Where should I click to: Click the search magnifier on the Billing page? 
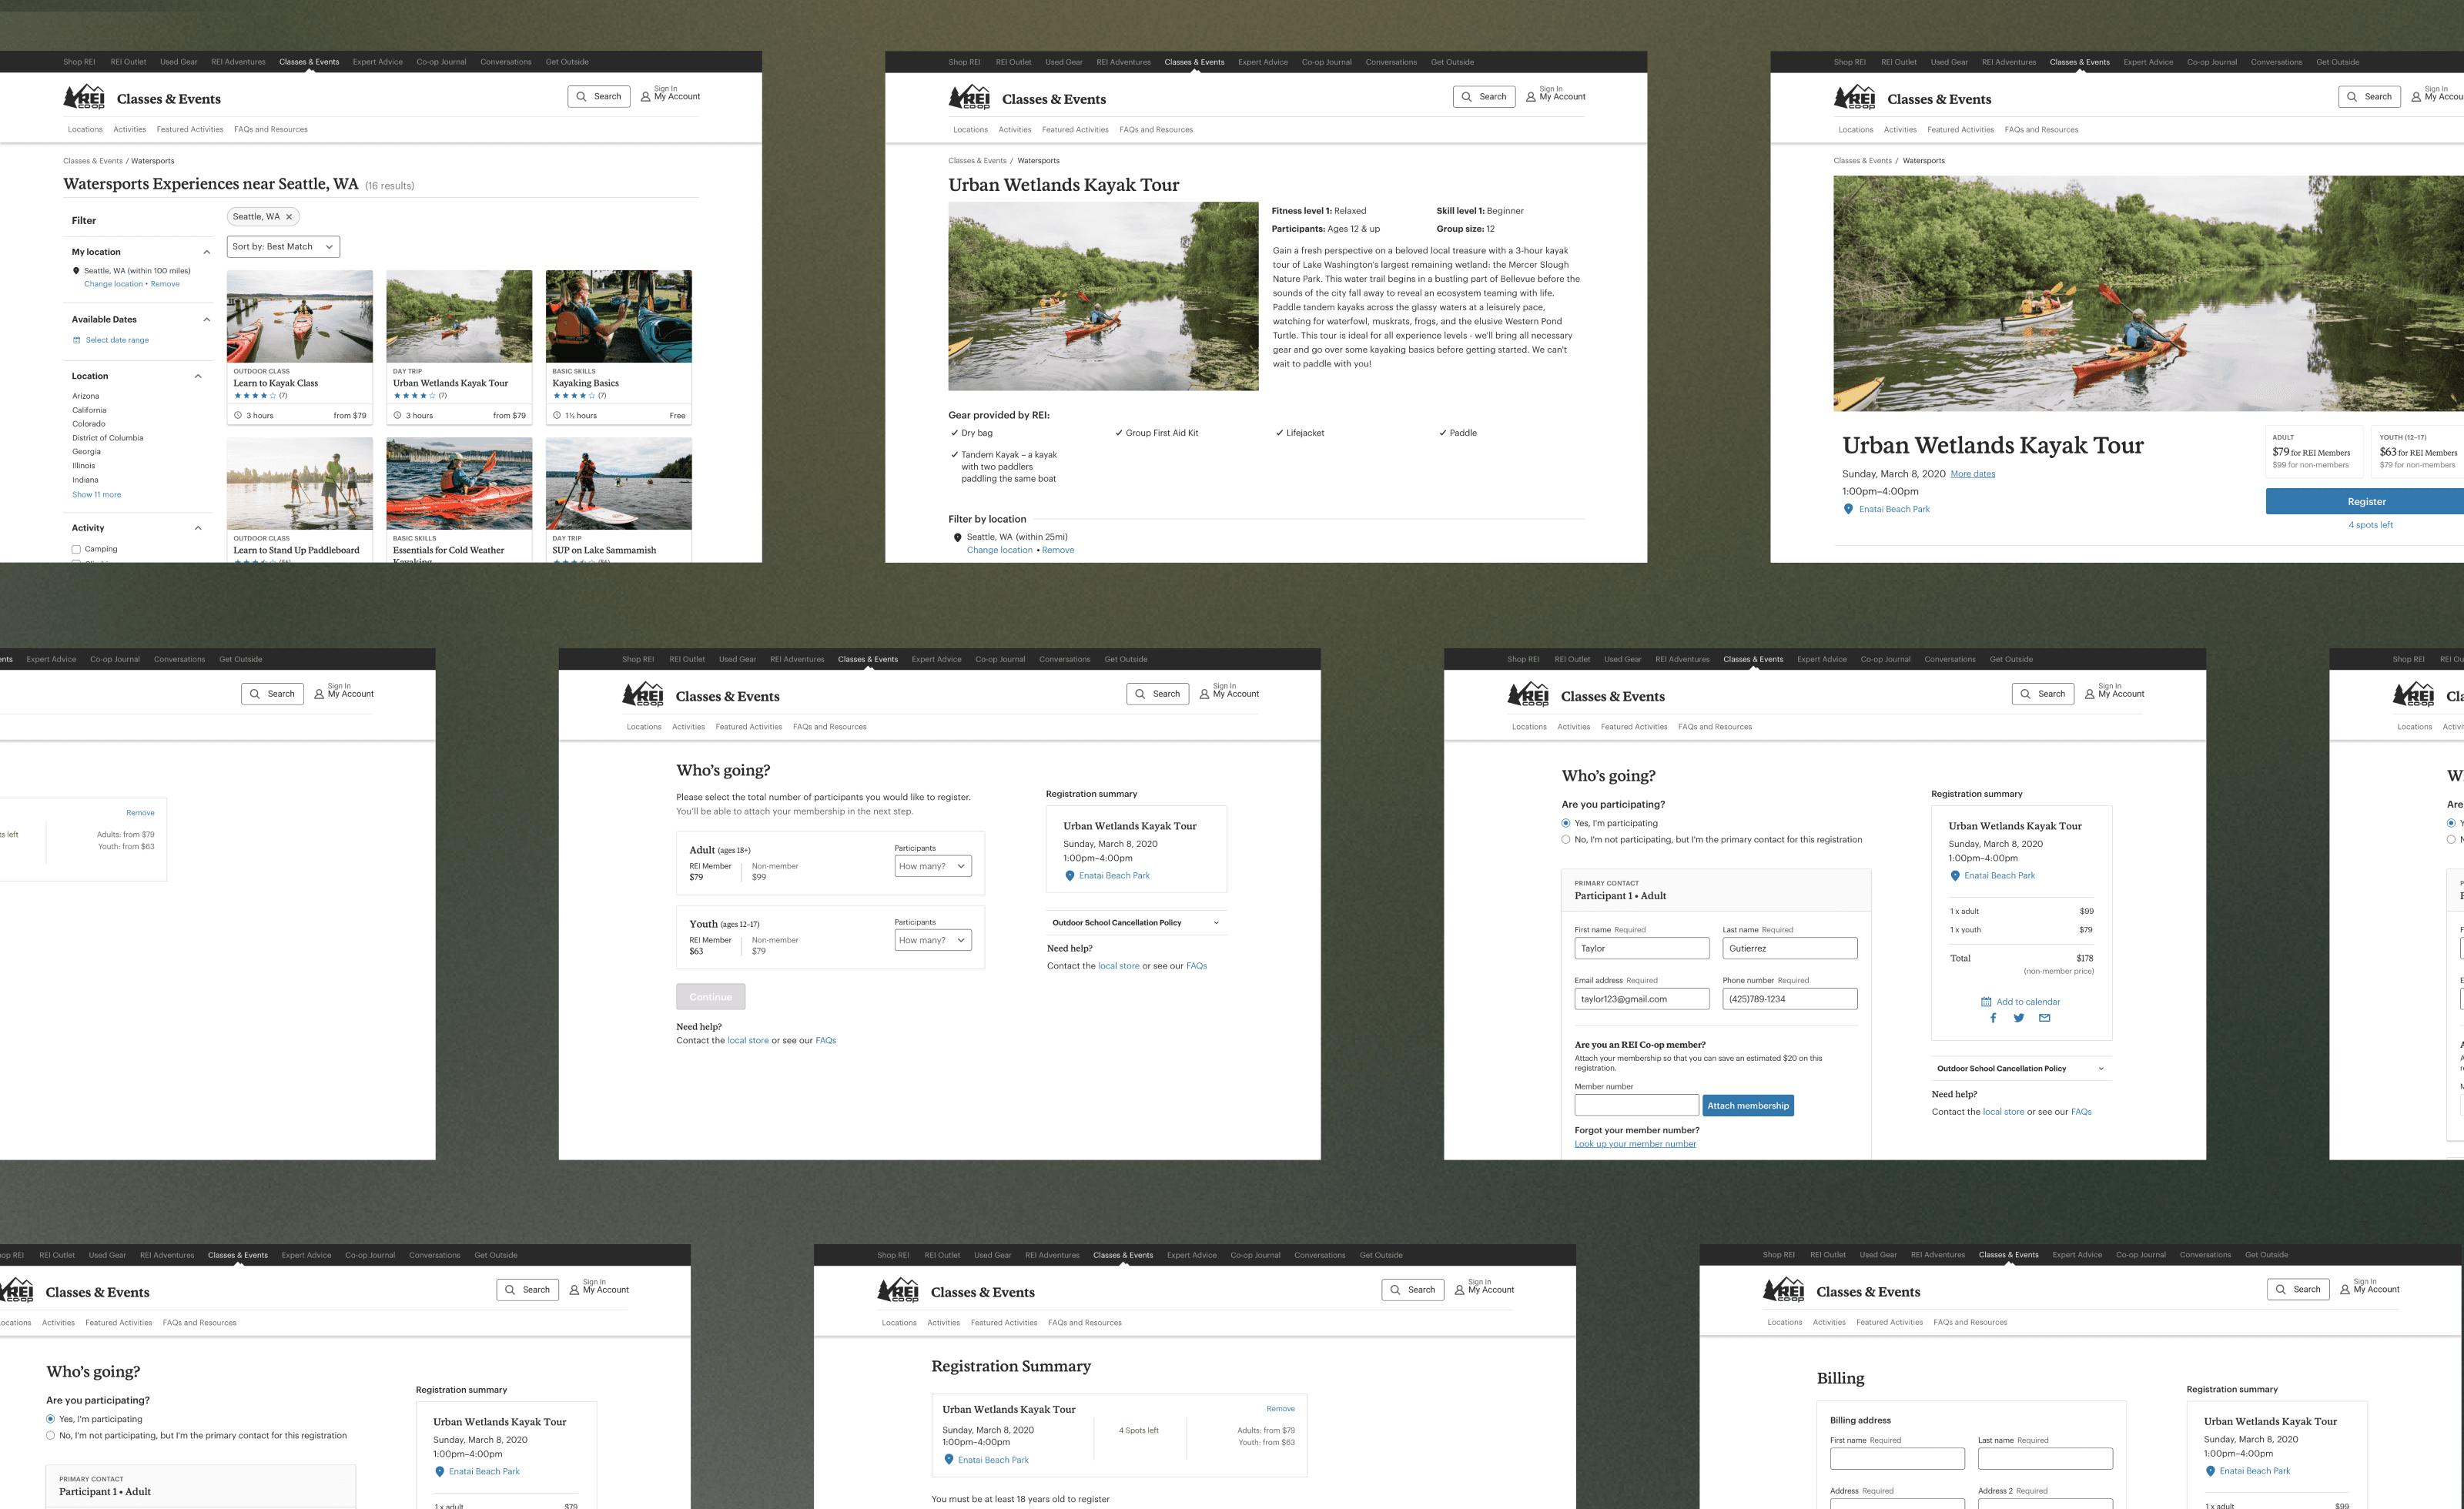(x=2281, y=1289)
